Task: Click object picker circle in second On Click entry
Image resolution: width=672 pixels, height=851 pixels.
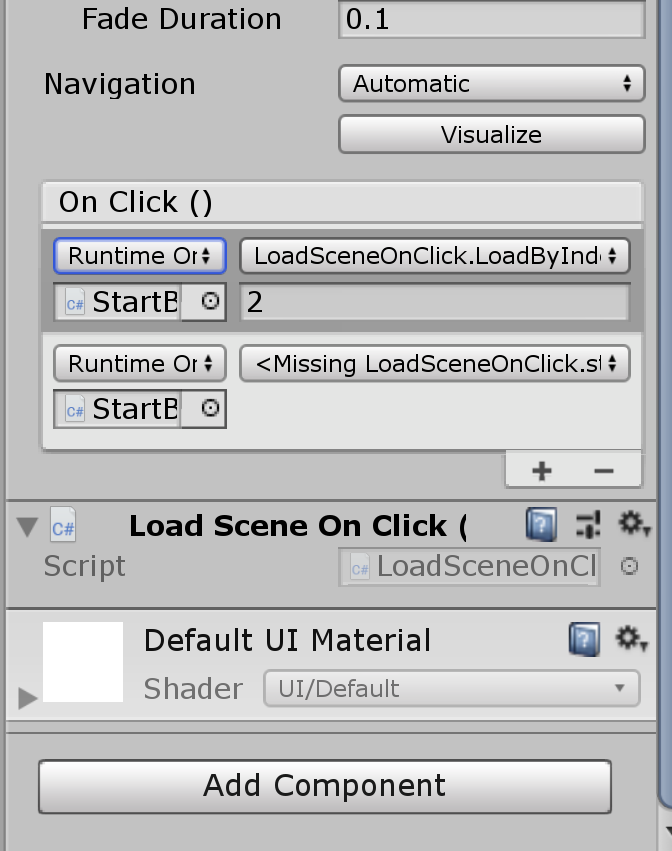Action: pyautogui.click(x=210, y=408)
